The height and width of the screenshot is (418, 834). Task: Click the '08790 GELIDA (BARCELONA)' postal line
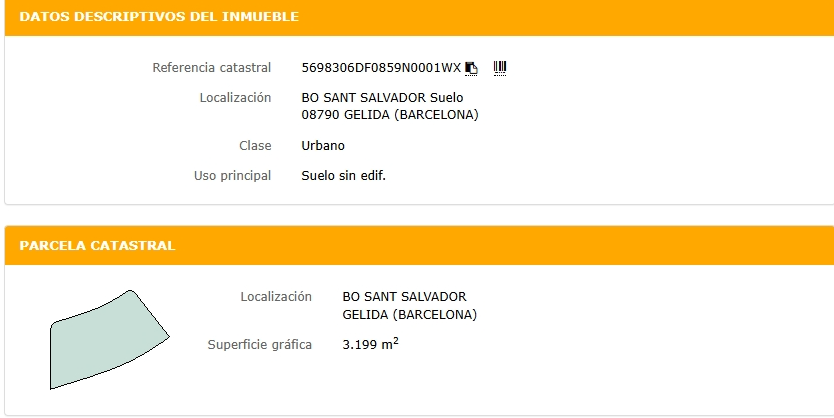[389, 115]
